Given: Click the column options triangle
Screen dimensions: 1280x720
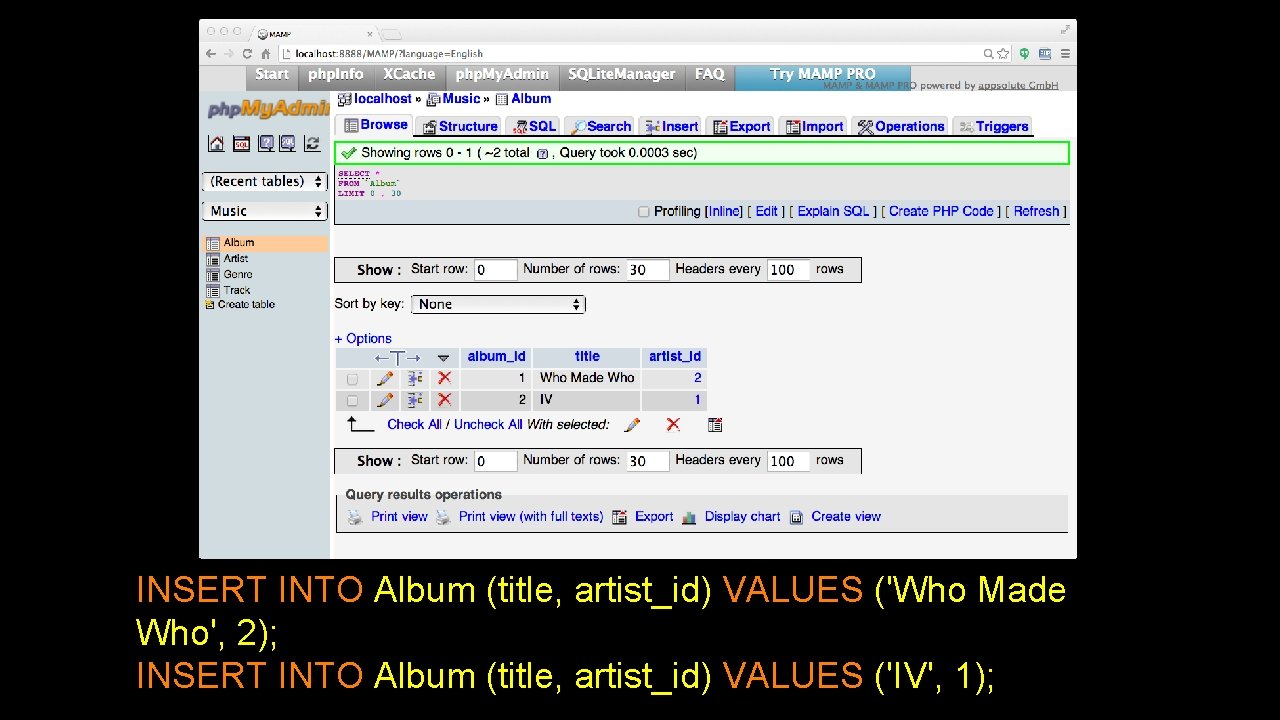Looking at the screenshot, I should click(443, 358).
